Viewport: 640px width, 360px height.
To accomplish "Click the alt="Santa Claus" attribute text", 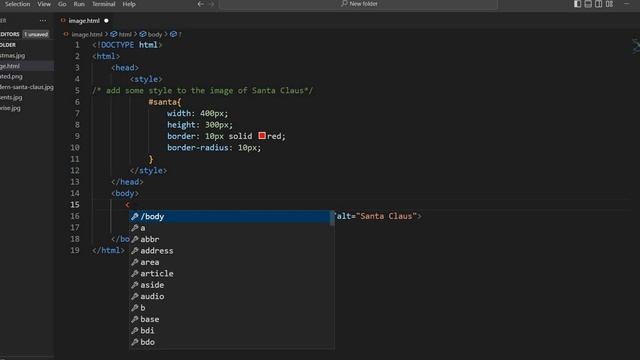I will coord(376,216).
